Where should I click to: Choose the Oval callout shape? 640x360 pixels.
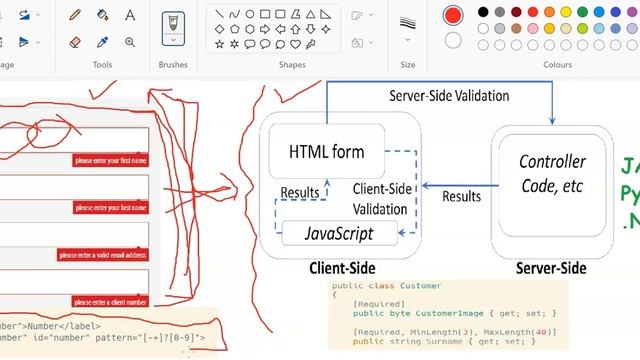tap(265, 44)
